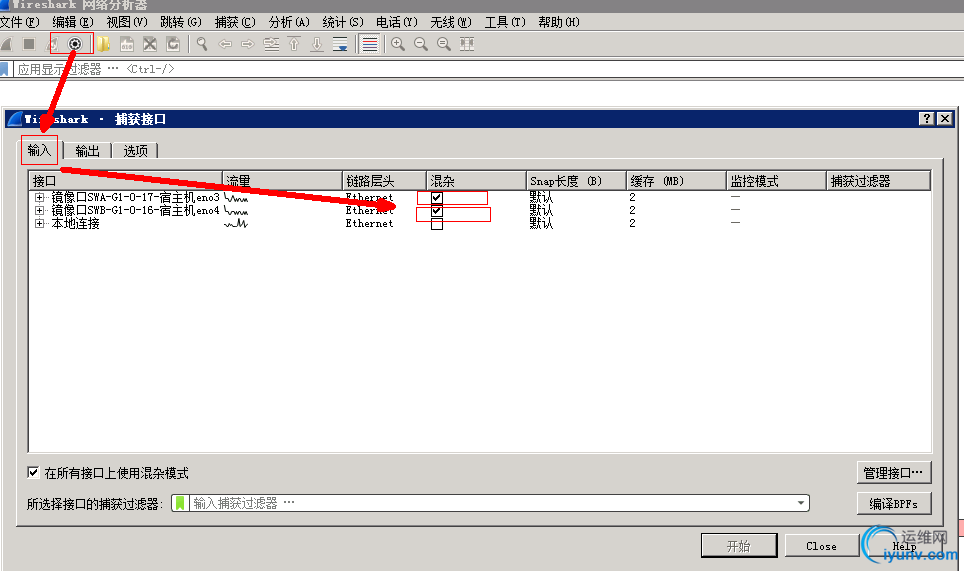964x571 pixels.
Task: Click inside the 输入捕获过滤器 input field
Action: [x=490, y=503]
